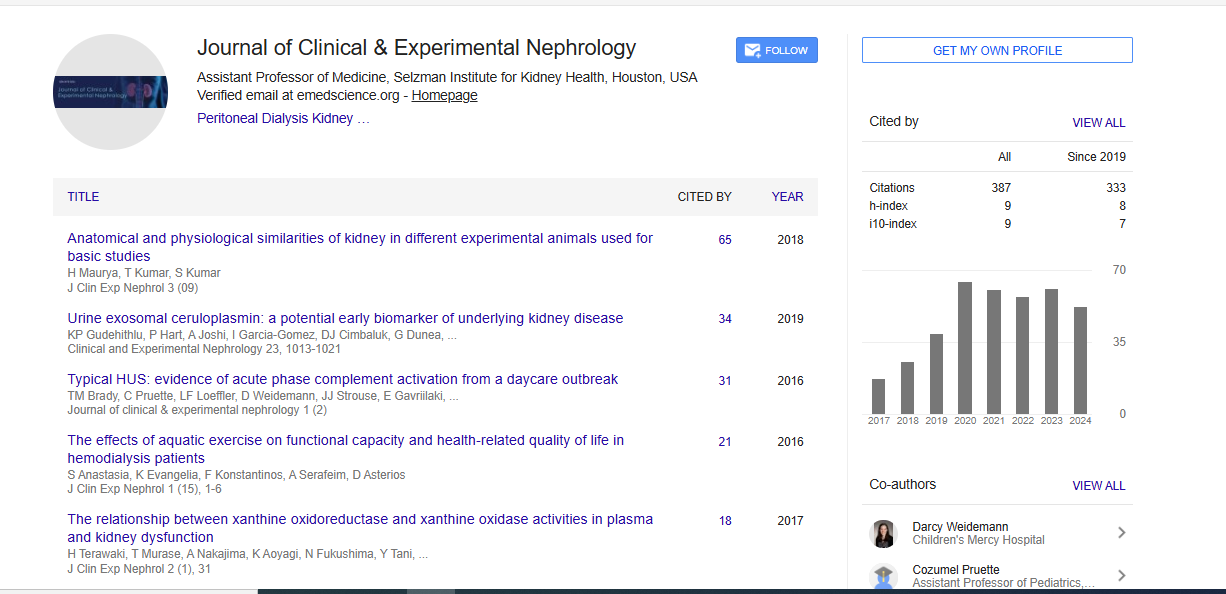The width and height of the screenshot is (1226, 594).
Task: Expand Cozumel Pruette co-author chevron arrow
Action: (x=1121, y=576)
